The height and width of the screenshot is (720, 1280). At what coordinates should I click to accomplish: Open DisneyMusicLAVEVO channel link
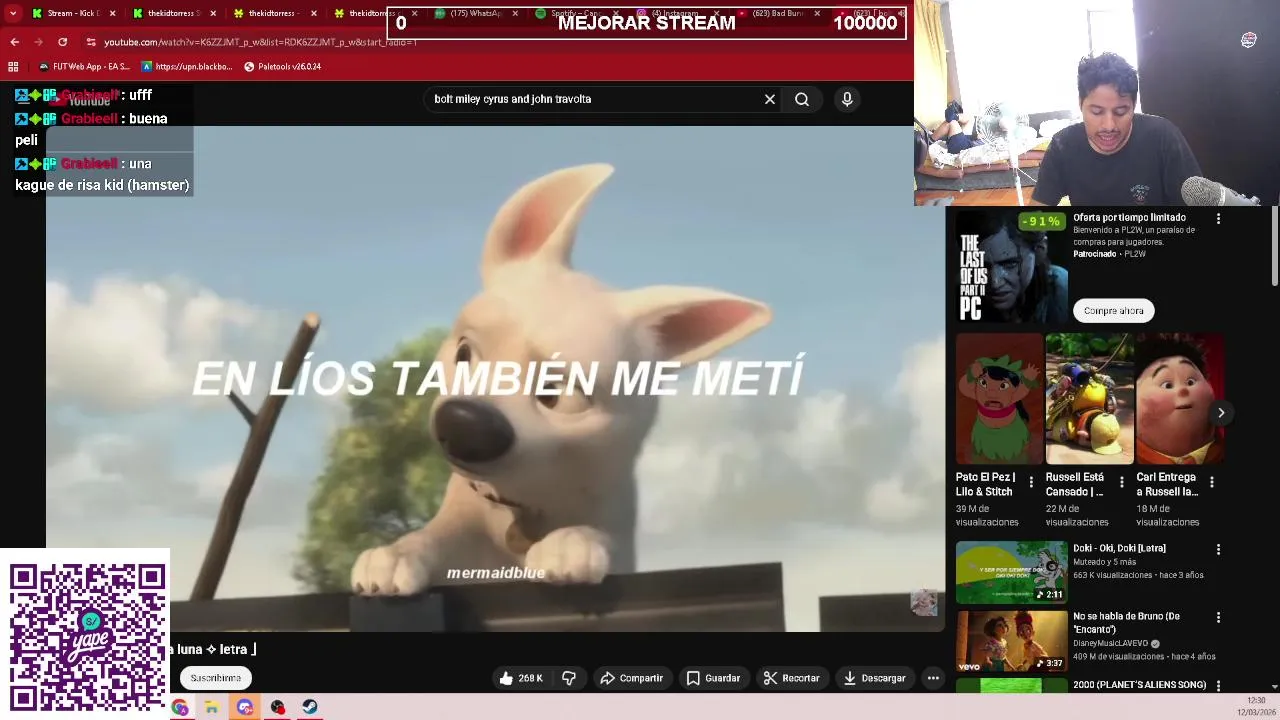(x=1110, y=644)
